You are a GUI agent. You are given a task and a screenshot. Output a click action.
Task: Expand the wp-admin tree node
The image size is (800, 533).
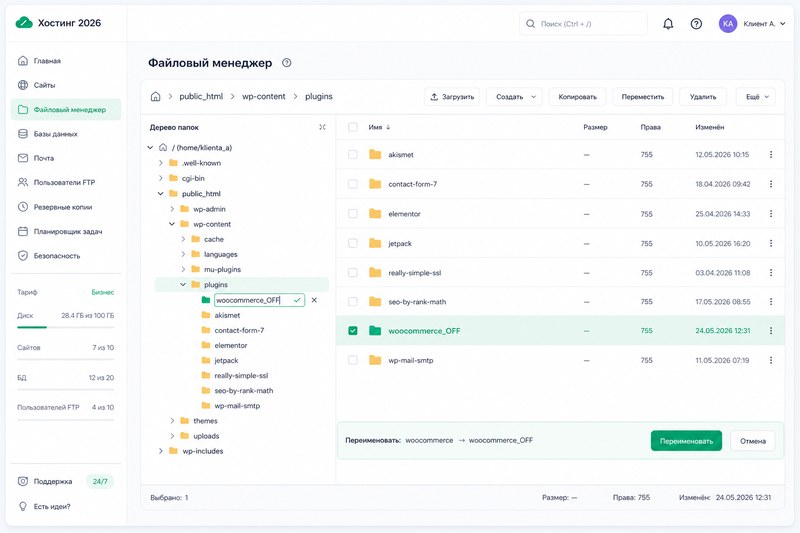click(172, 209)
